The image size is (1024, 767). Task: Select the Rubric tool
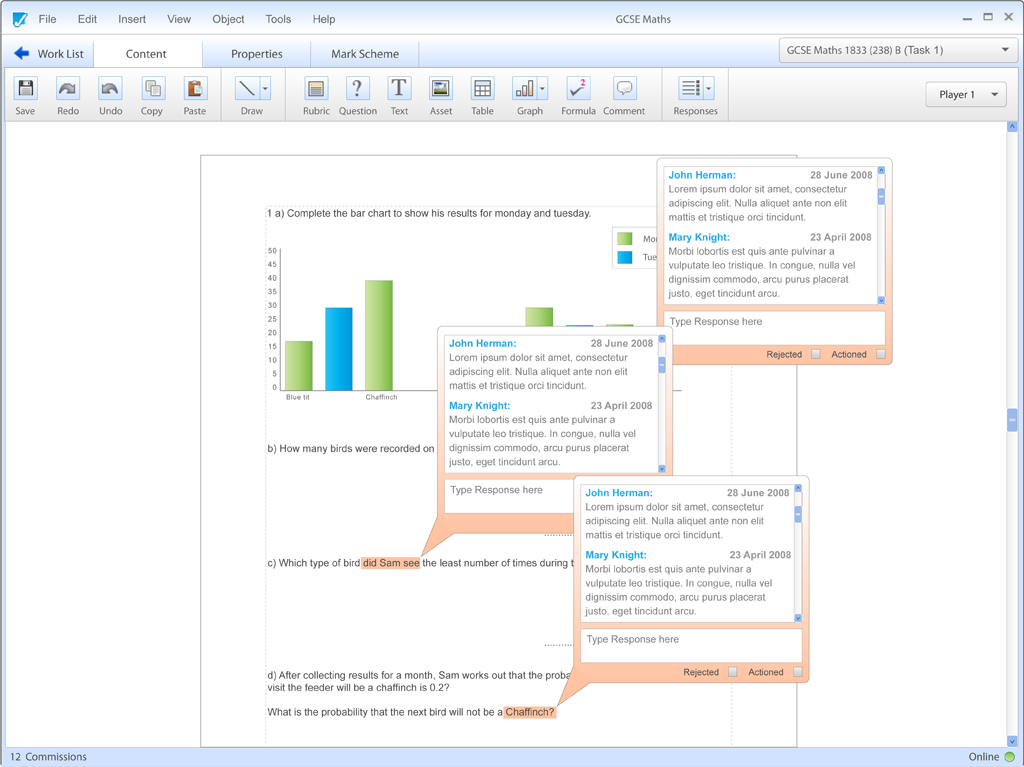click(x=316, y=90)
